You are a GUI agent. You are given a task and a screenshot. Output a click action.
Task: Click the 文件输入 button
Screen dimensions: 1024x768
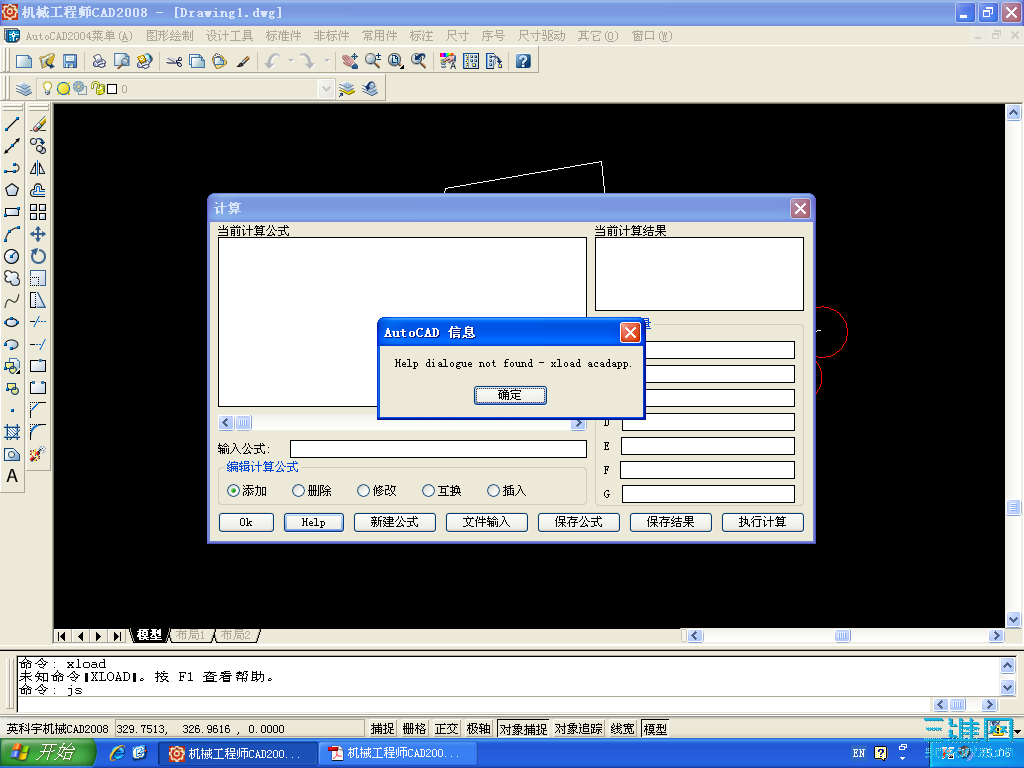pyautogui.click(x=487, y=522)
